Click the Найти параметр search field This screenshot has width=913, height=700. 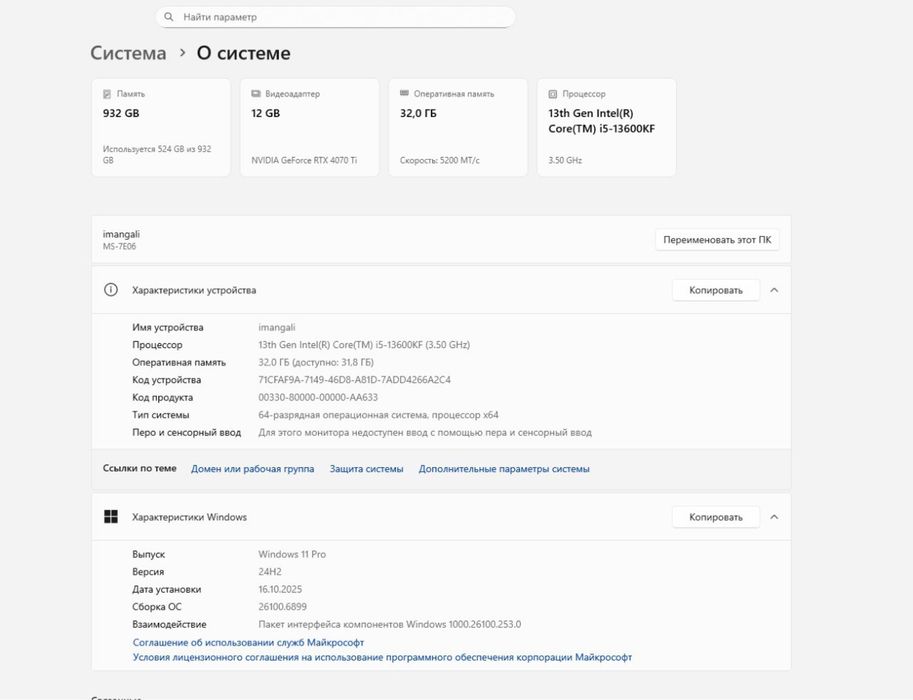click(340, 17)
